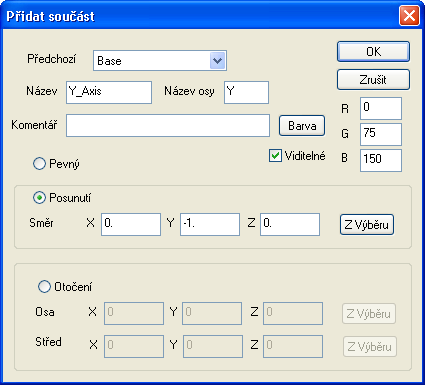Click the Zrušit button
Image resolution: width=425 pixels, height=385 pixels.
(x=373, y=80)
